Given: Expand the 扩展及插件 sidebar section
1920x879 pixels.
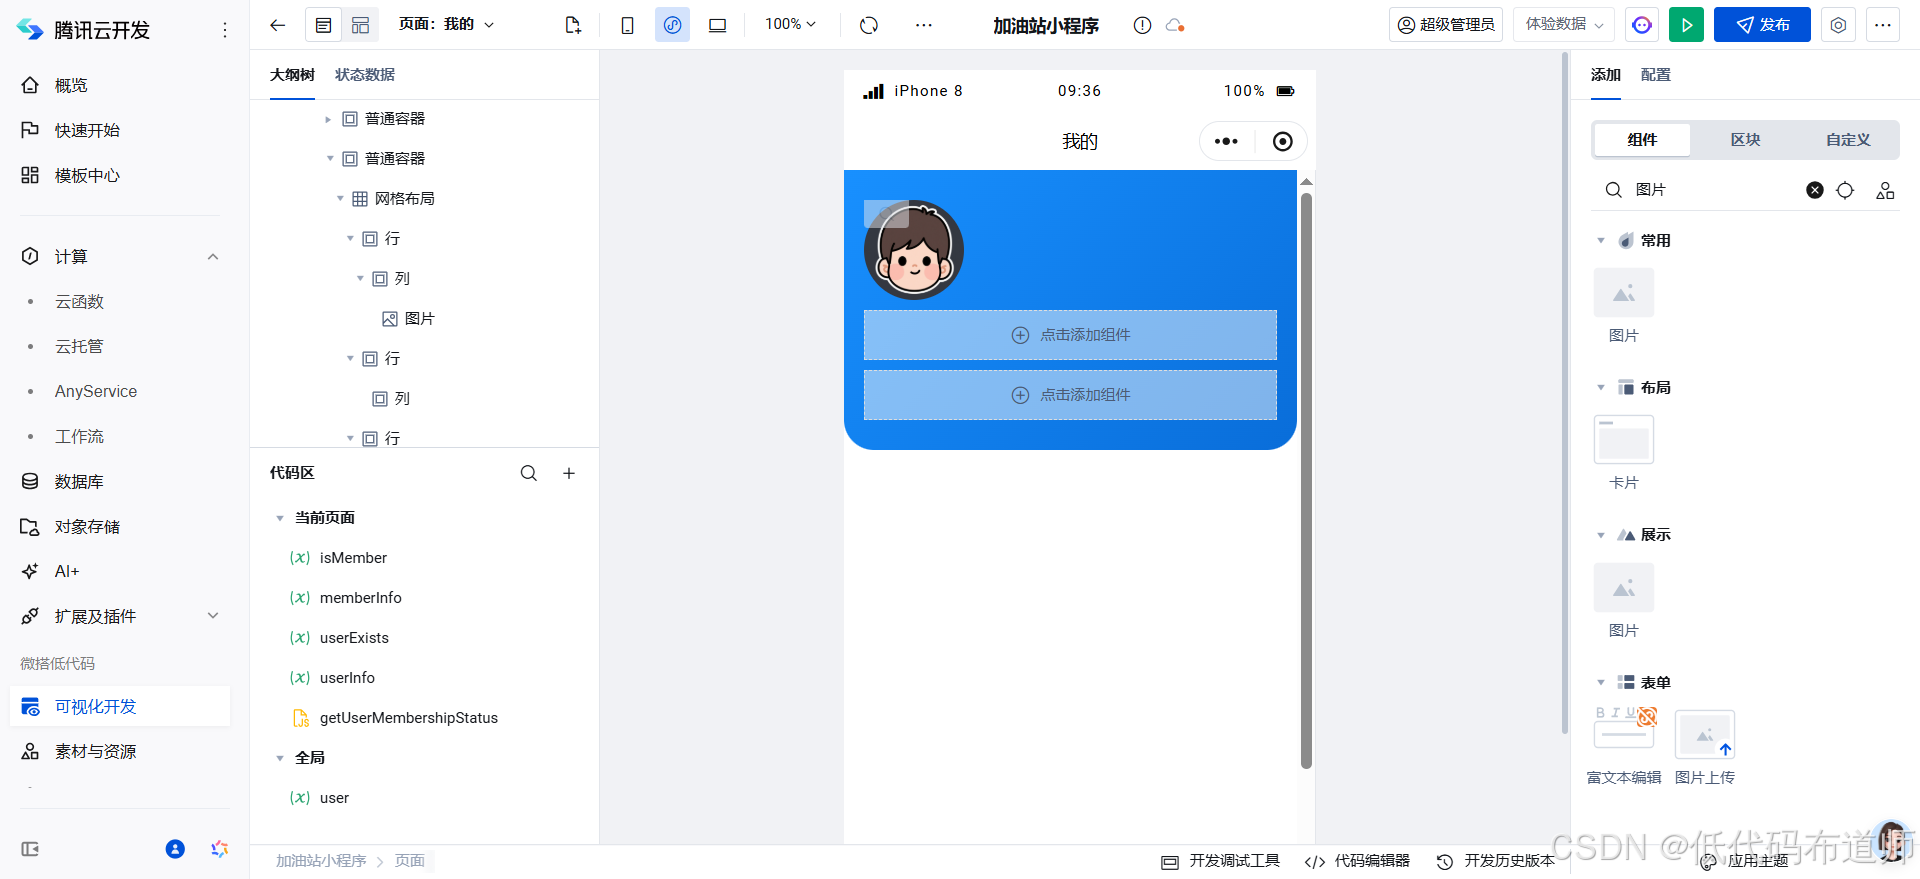Looking at the screenshot, I should point(213,616).
